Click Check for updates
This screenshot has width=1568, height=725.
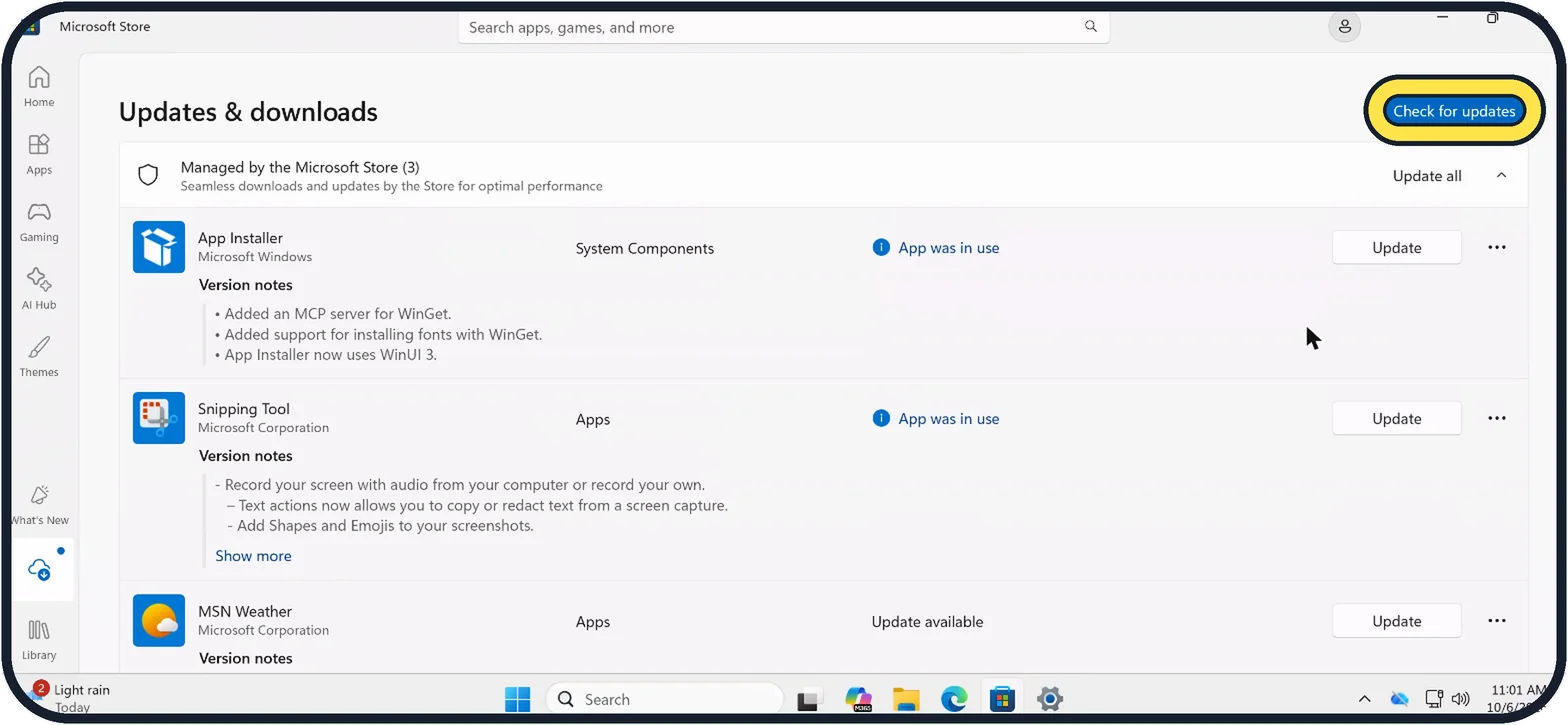(x=1454, y=111)
